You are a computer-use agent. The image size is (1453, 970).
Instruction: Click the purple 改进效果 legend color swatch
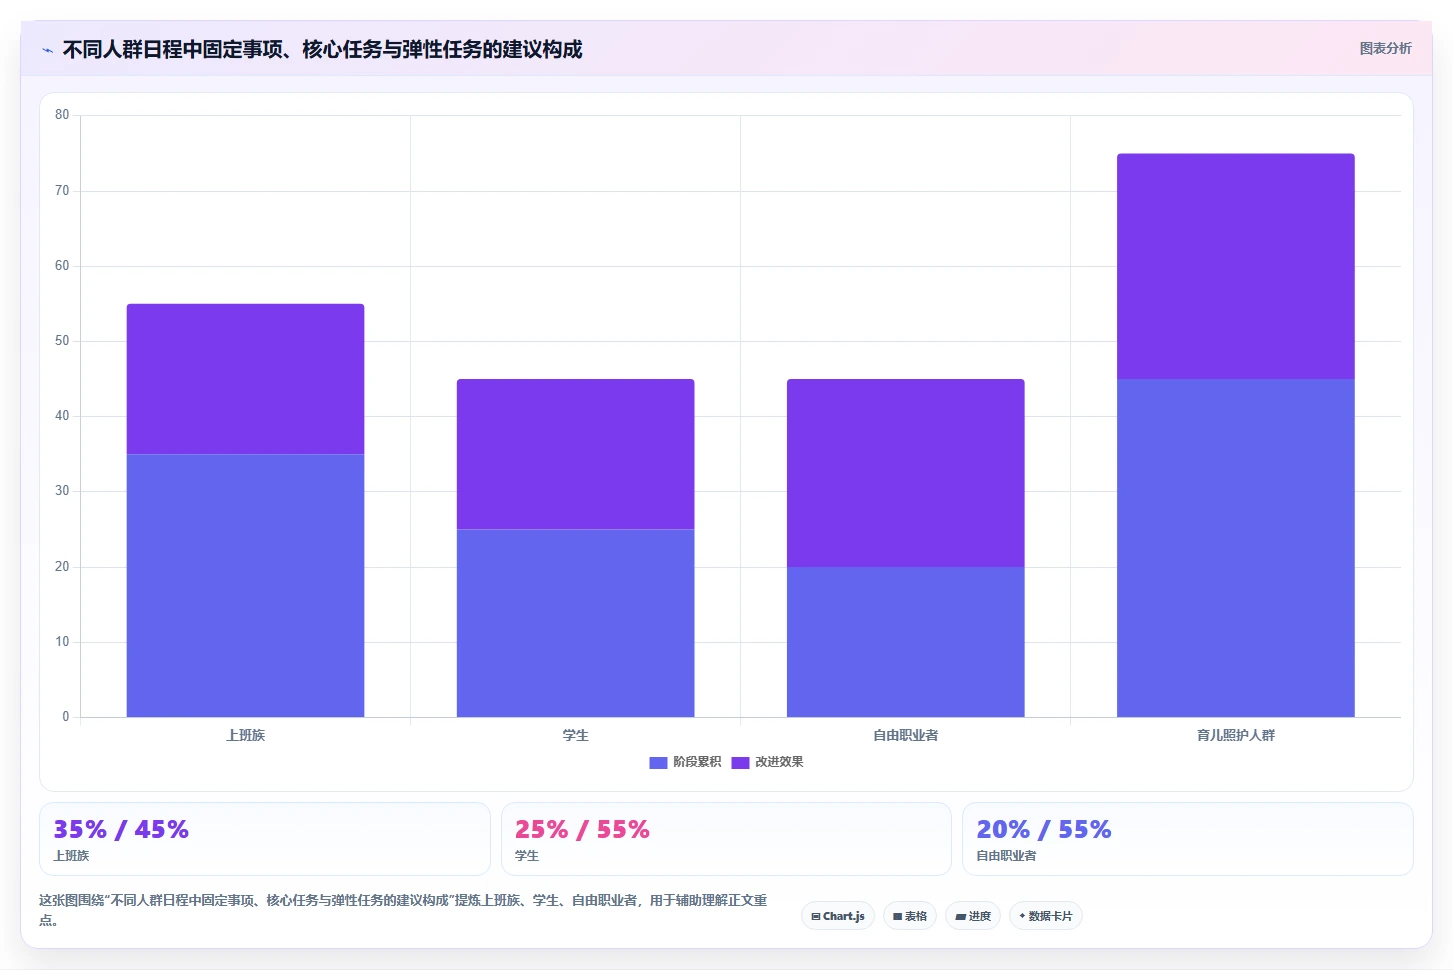(x=741, y=763)
